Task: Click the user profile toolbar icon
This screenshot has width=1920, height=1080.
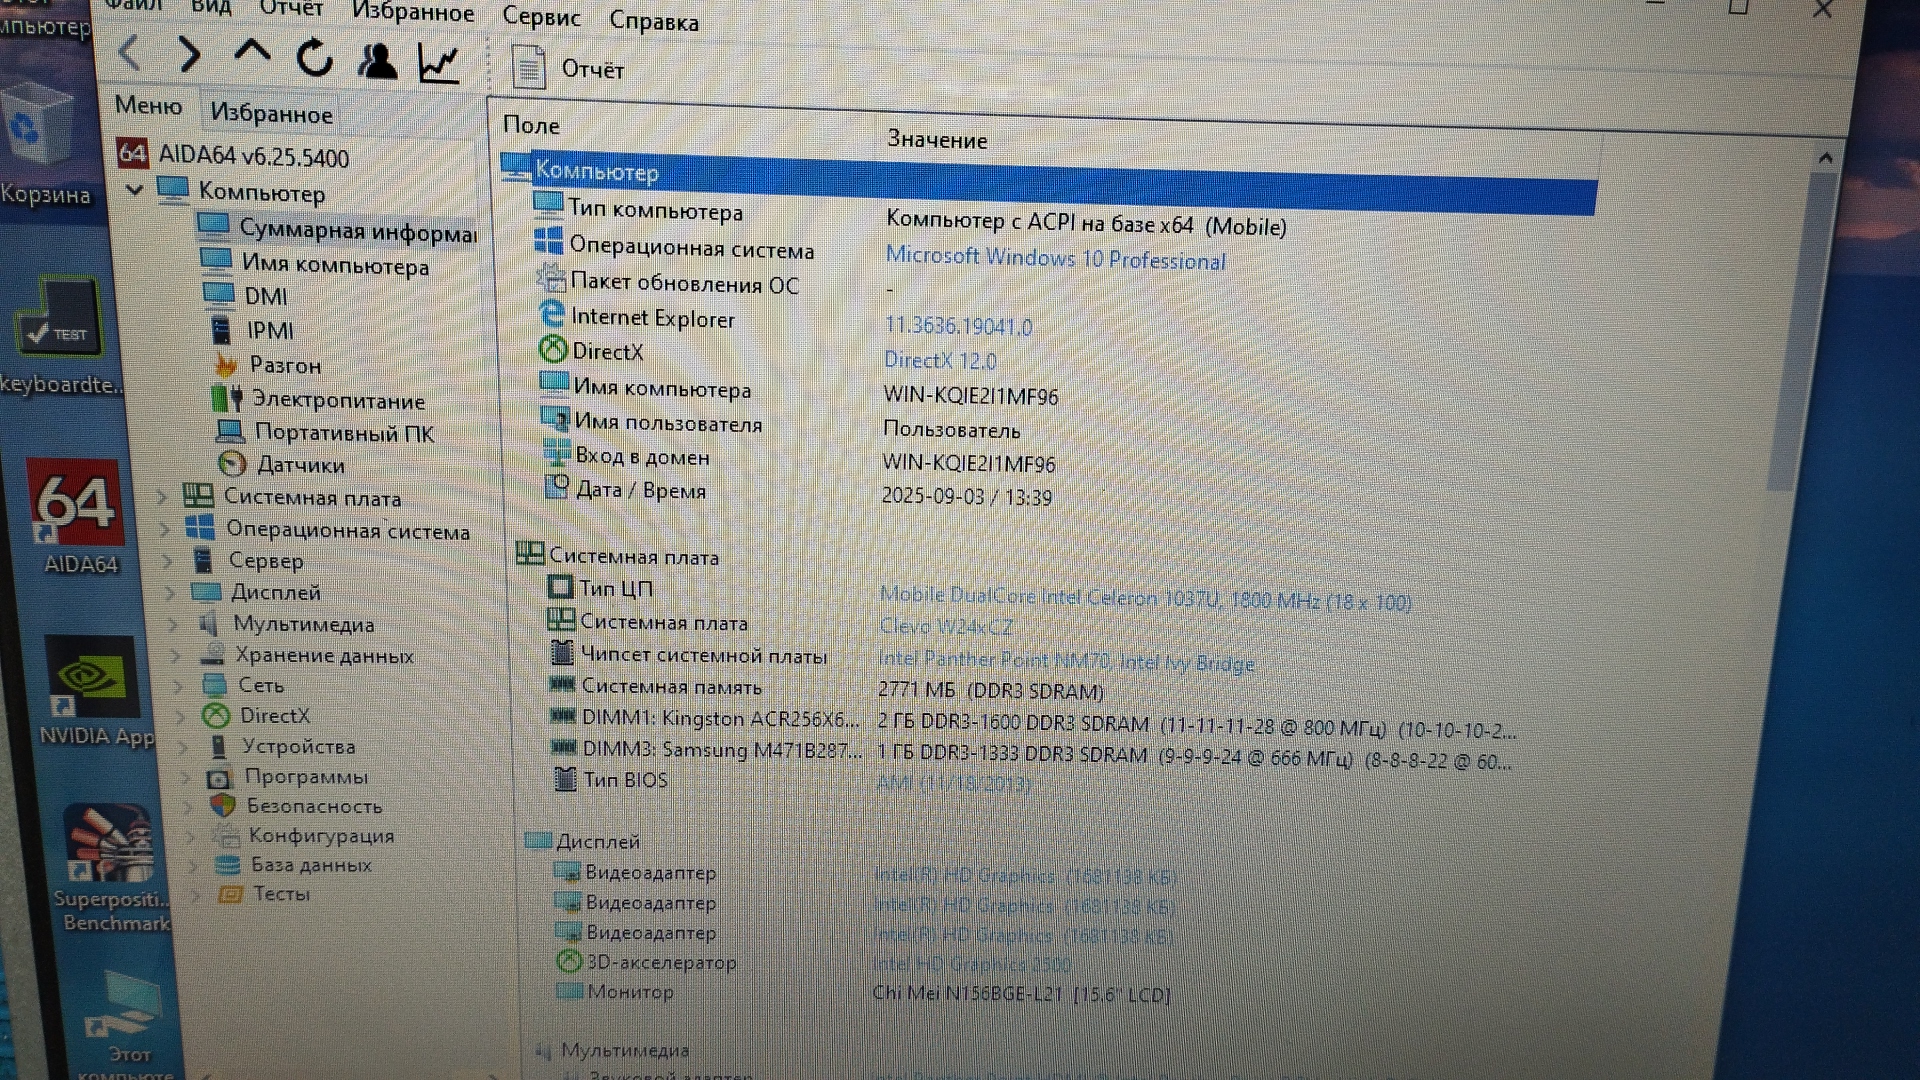Action: click(377, 62)
